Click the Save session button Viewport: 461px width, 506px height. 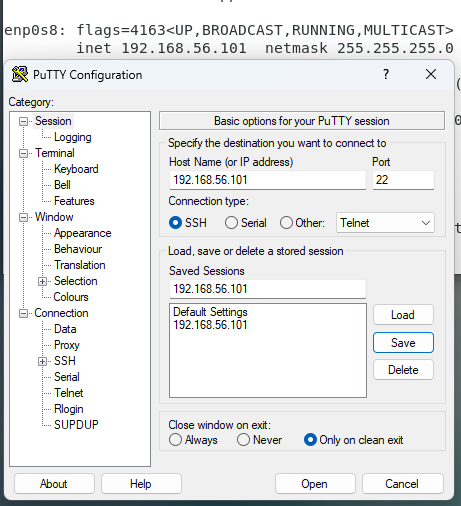coord(403,343)
